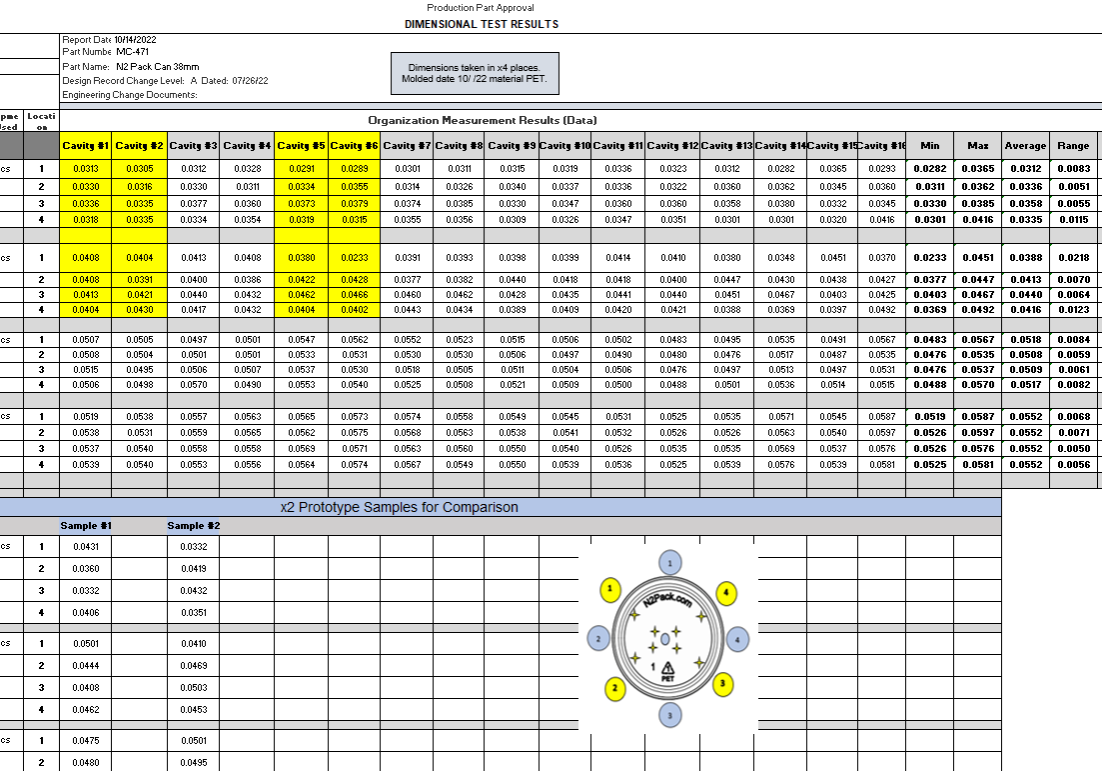Select the Range column header
This screenshot has height=771, width=1102.
[x=1073, y=145]
